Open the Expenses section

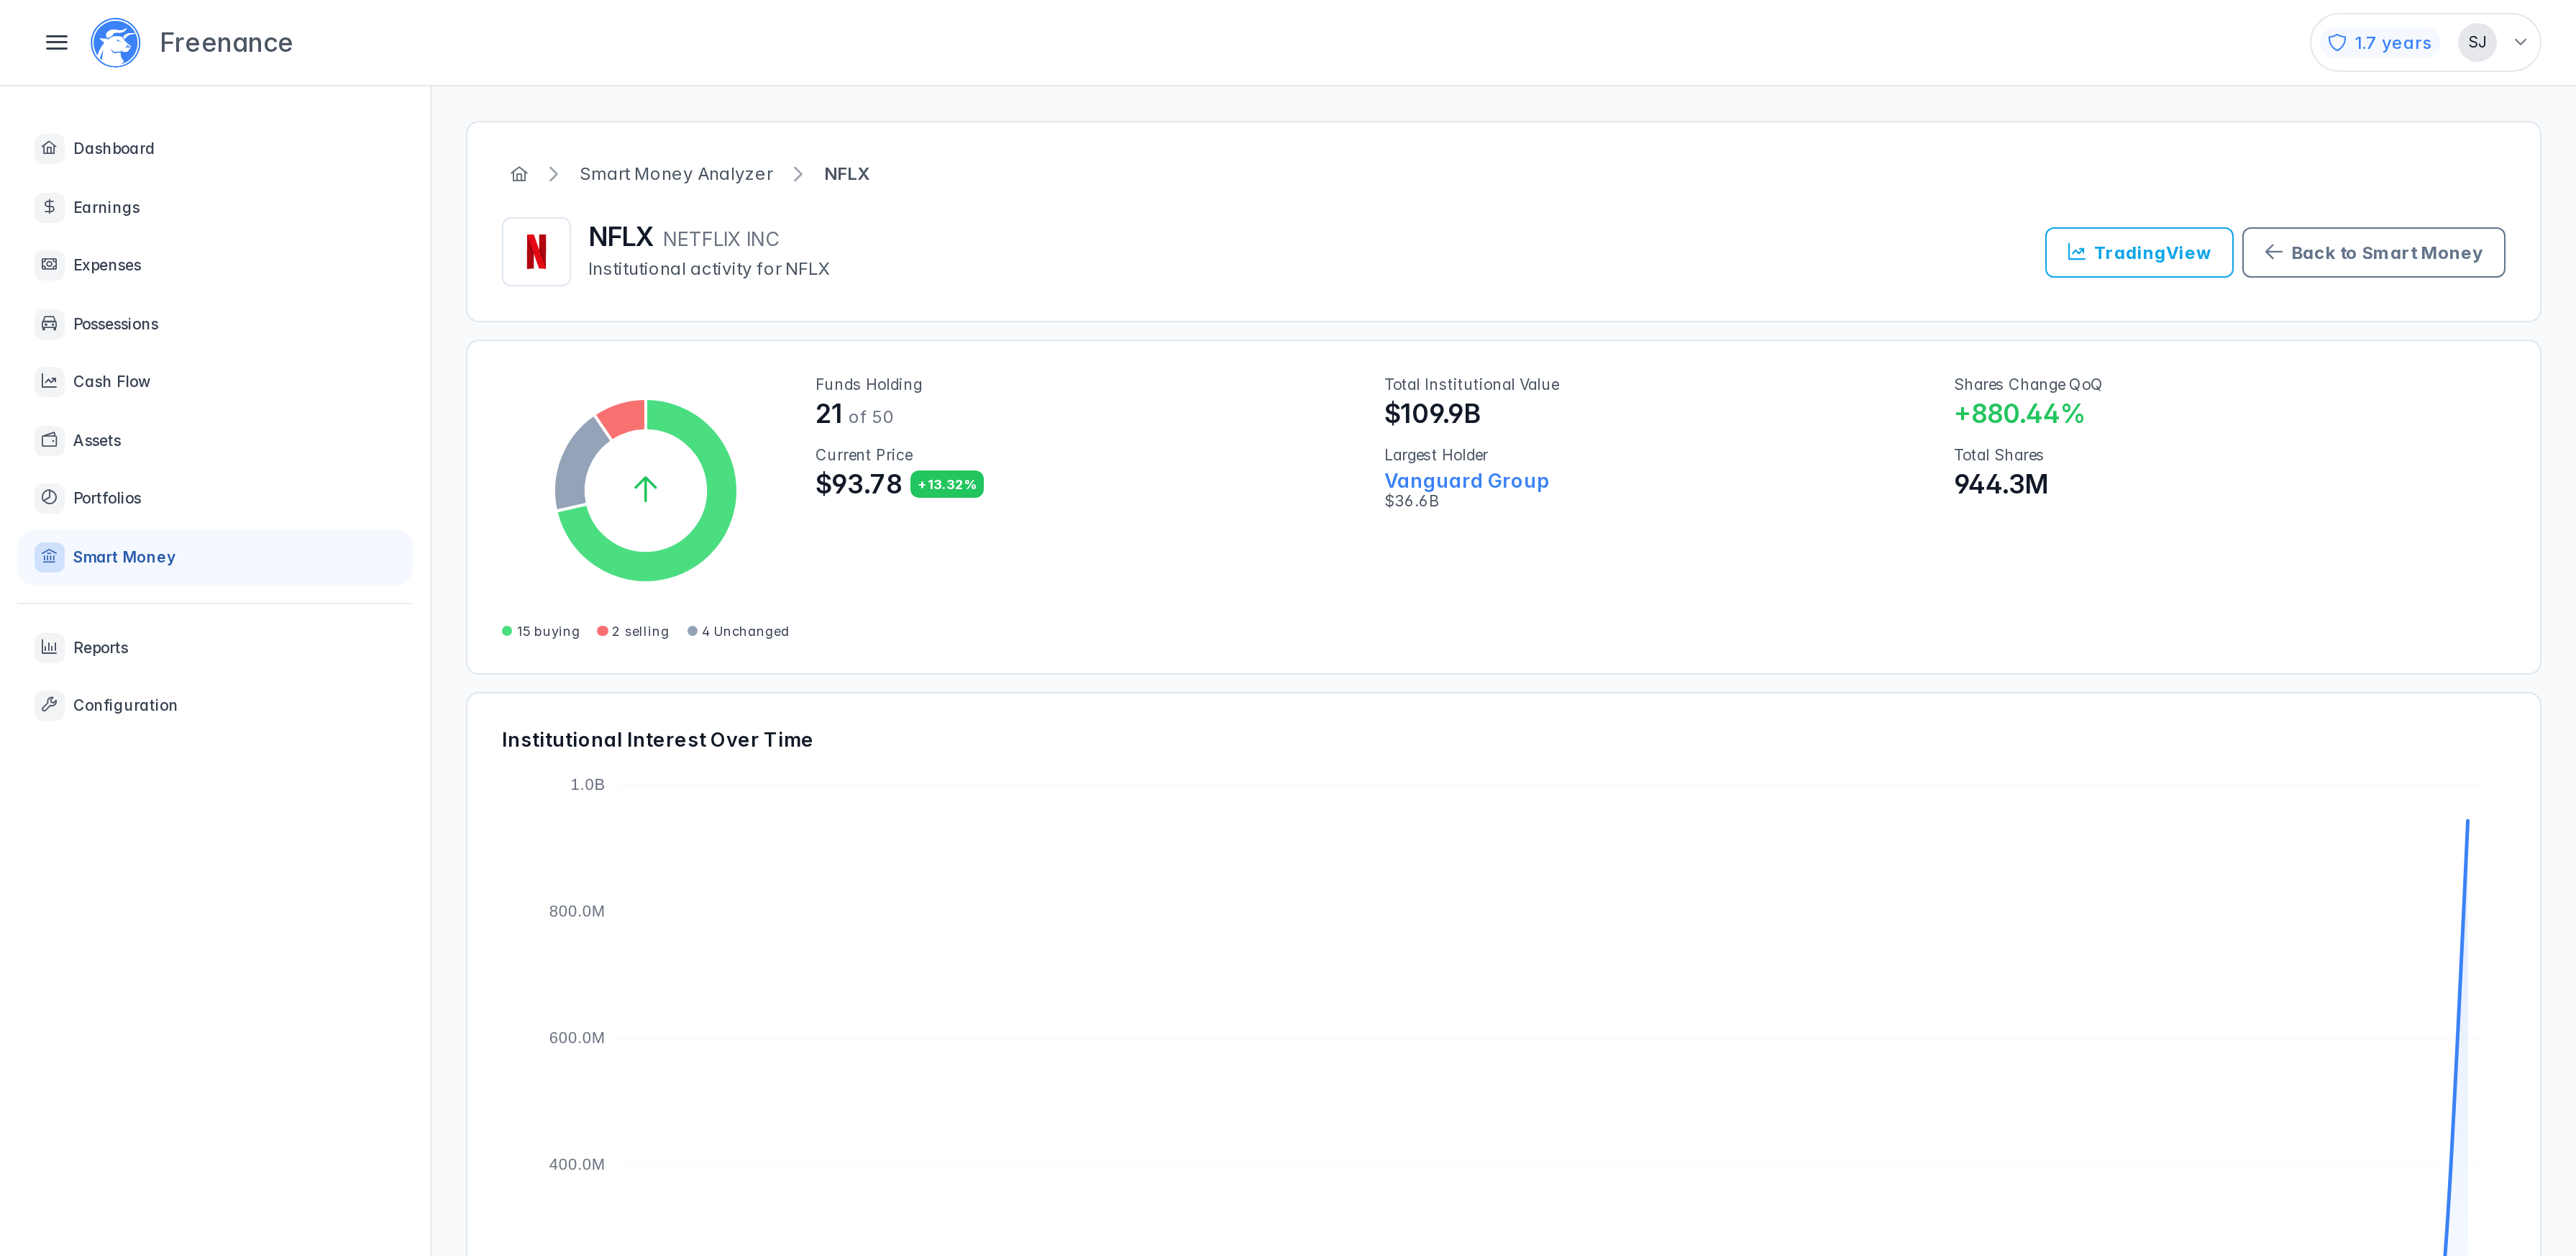coord(215,265)
